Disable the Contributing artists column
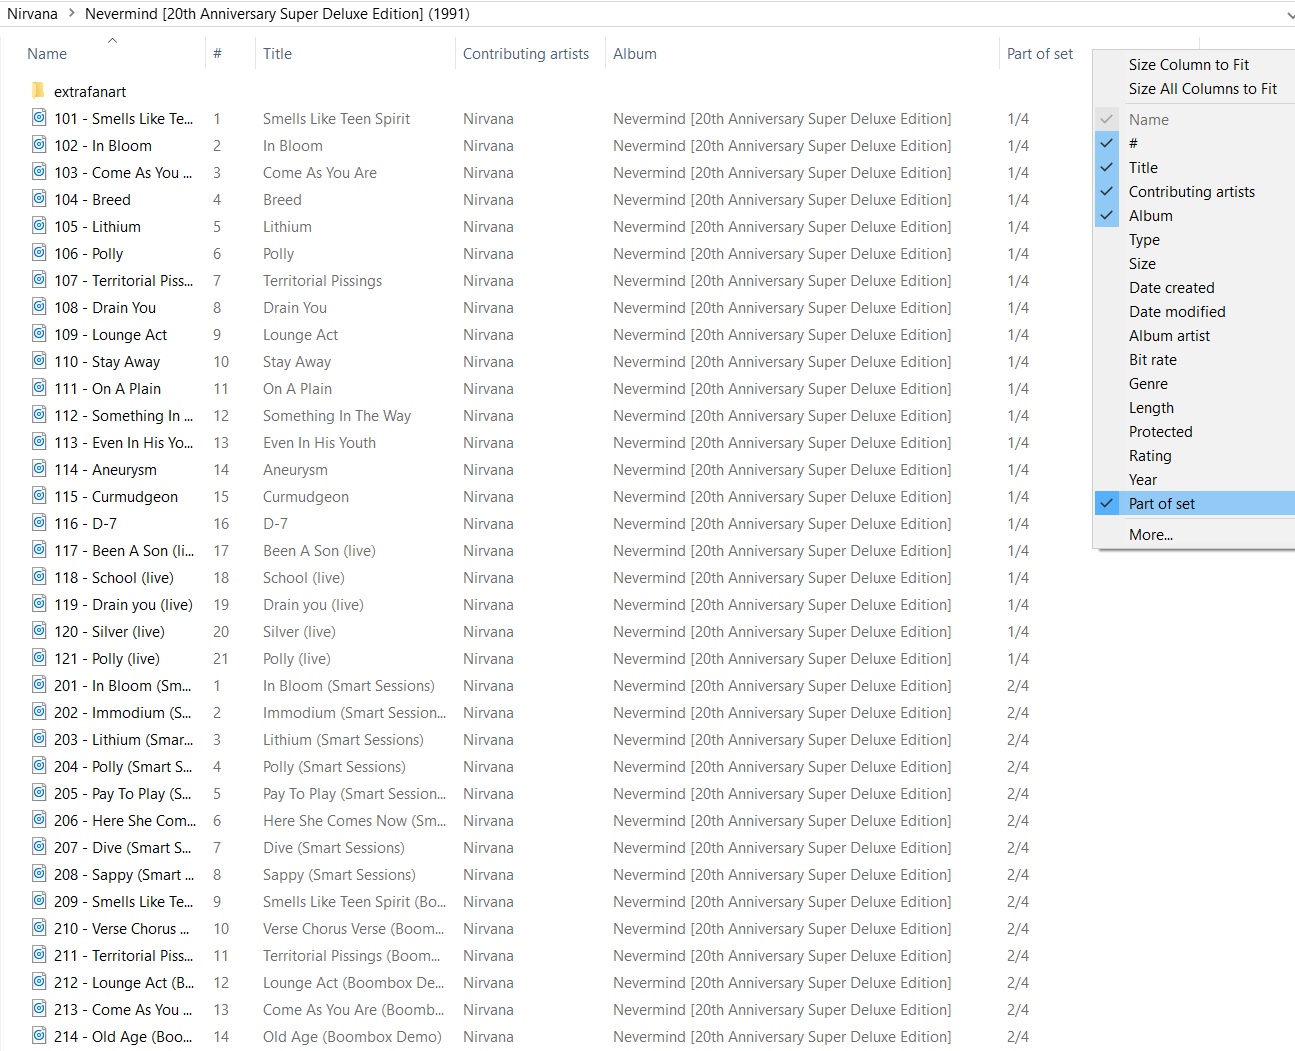 [1191, 192]
